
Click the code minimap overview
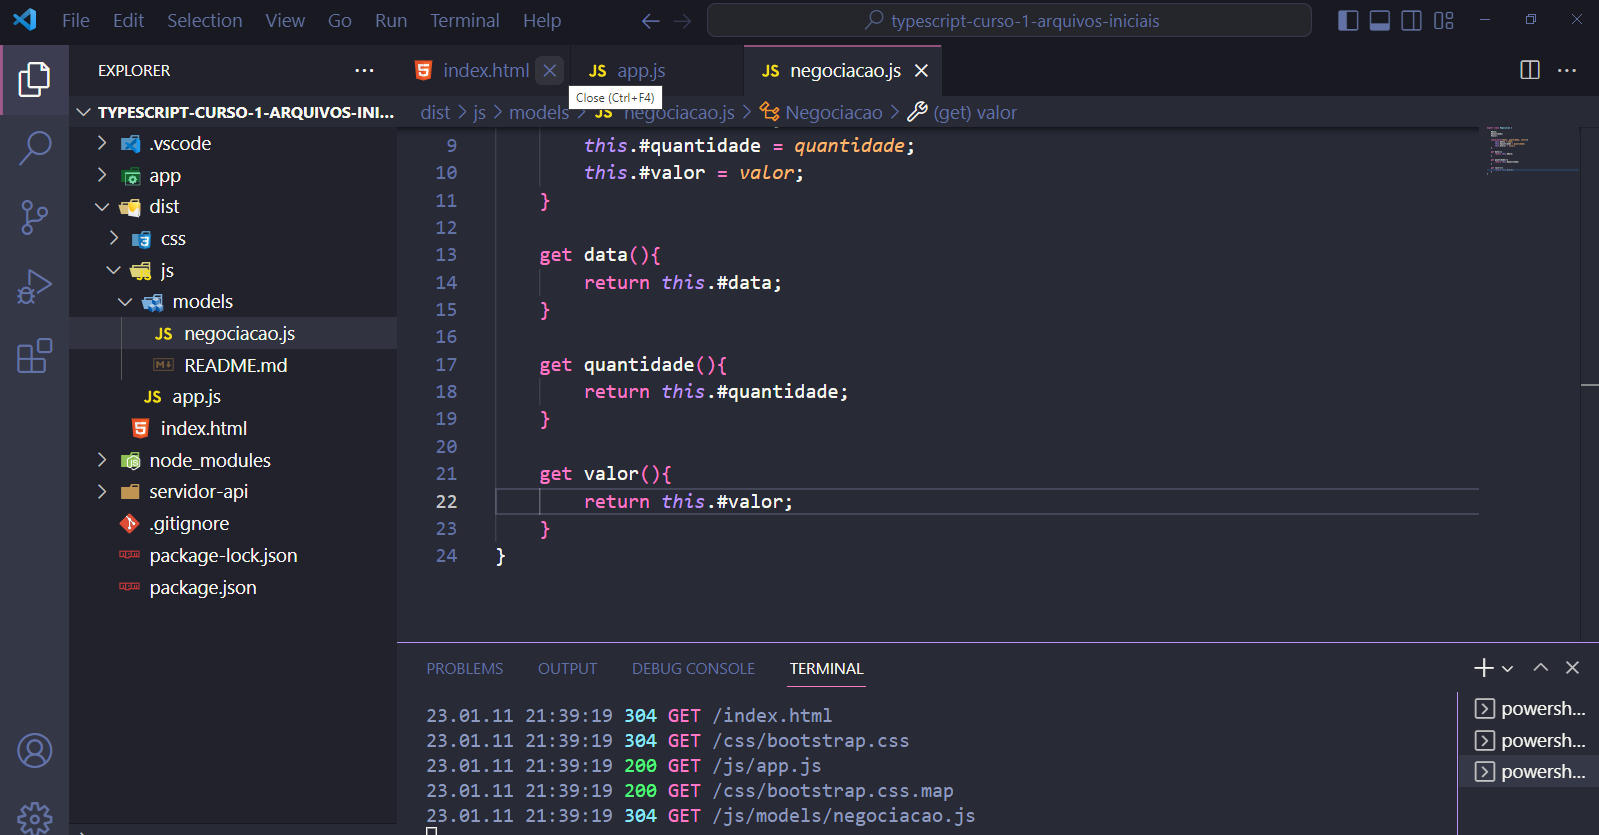click(x=1529, y=150)
